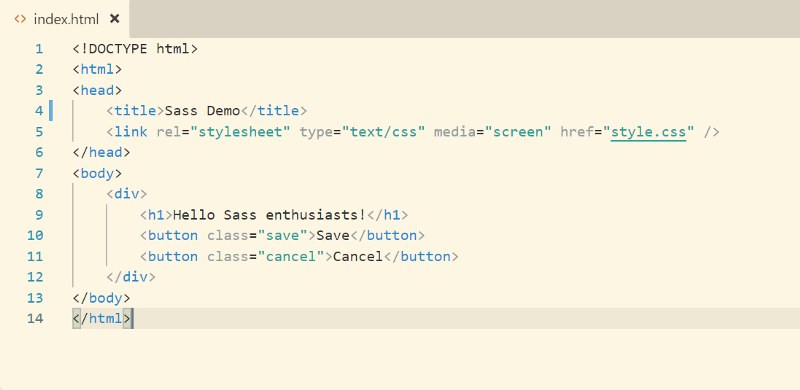
Task: Click the HTML file icon on the index.html tab
Action: pyautogui.click(x=20, y=19)
